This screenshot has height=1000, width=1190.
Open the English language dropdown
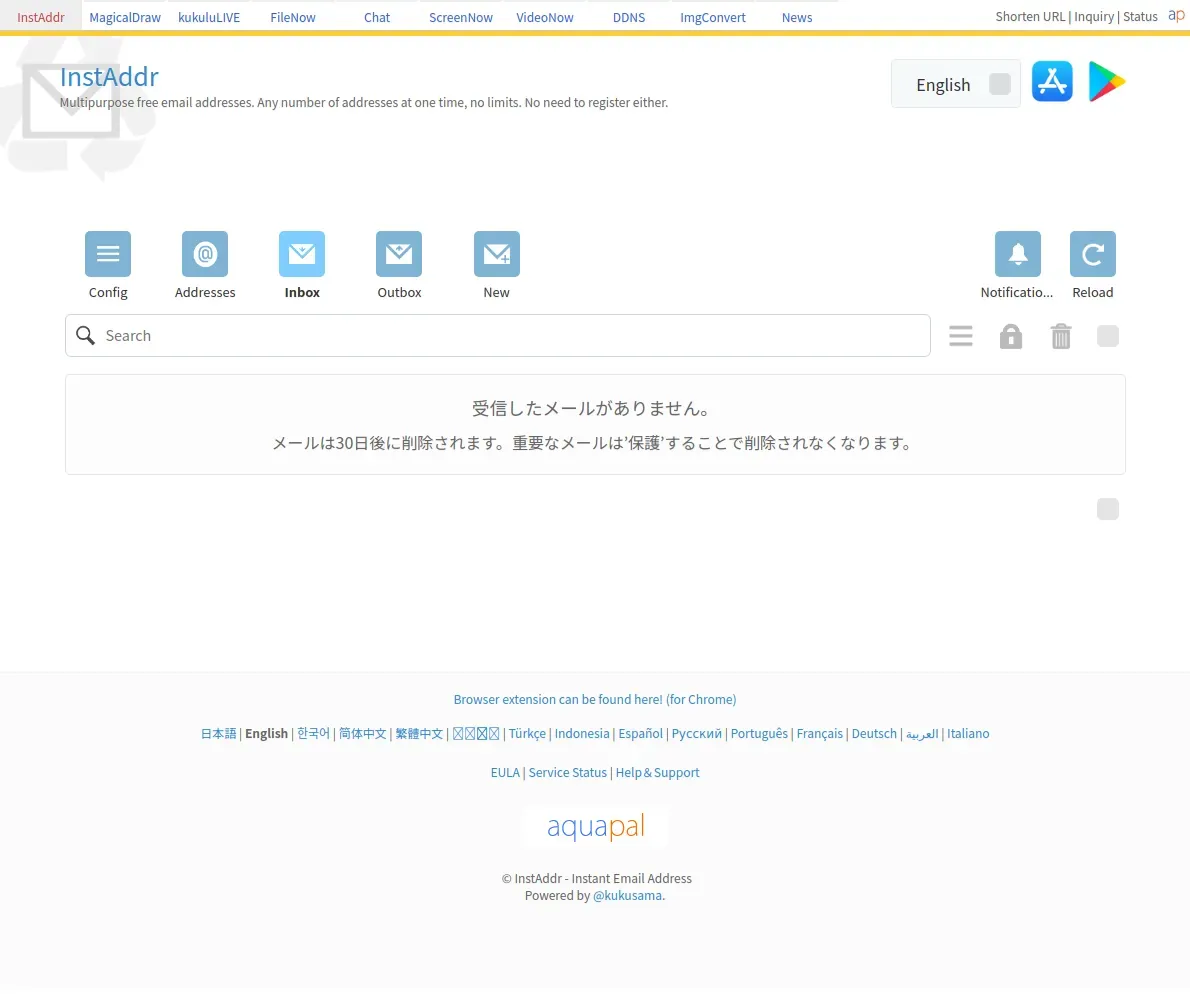tap(955, 83)
